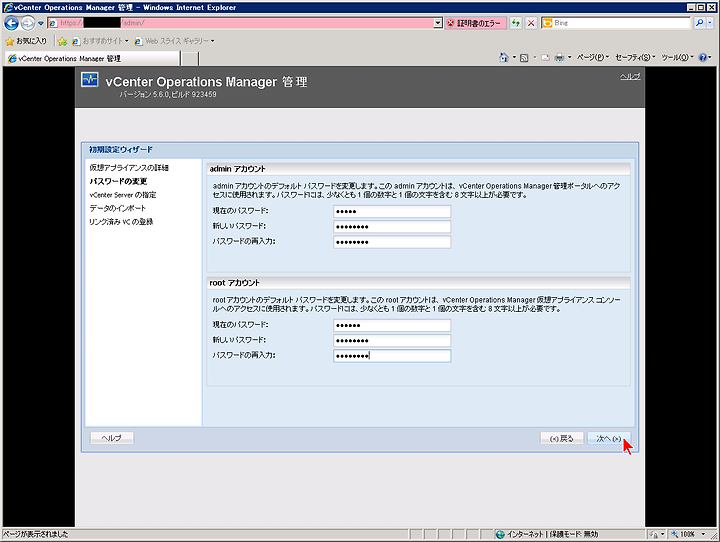Select the vCenter Operations Manager 管理 tab
720x542 pixels.
click(x=92, y=58)
